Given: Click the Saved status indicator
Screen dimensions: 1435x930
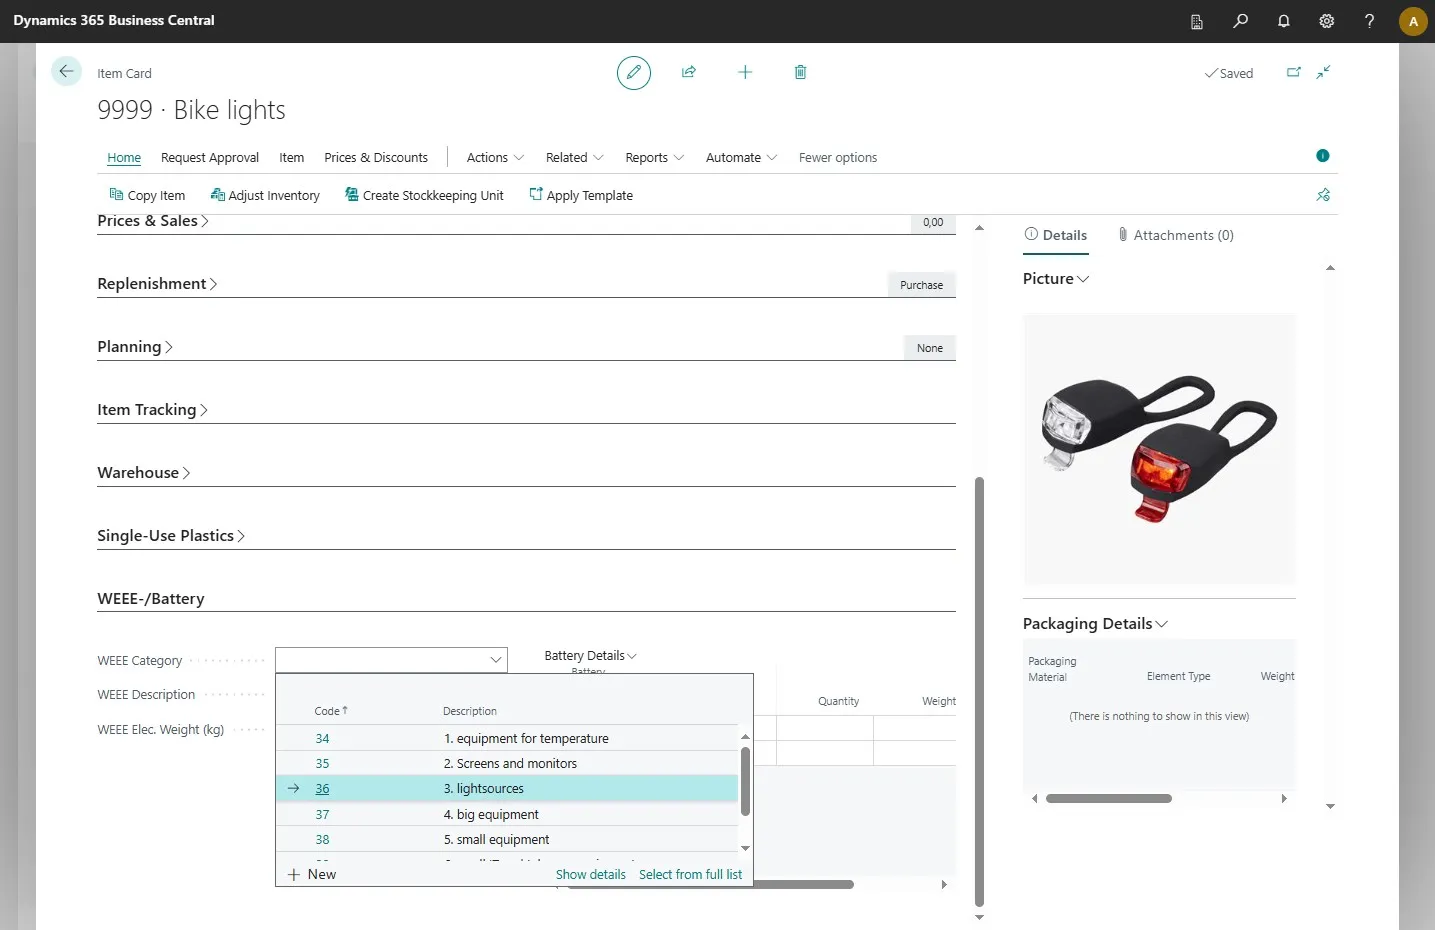Looking at the screenshot, I should click(1229, 73).
